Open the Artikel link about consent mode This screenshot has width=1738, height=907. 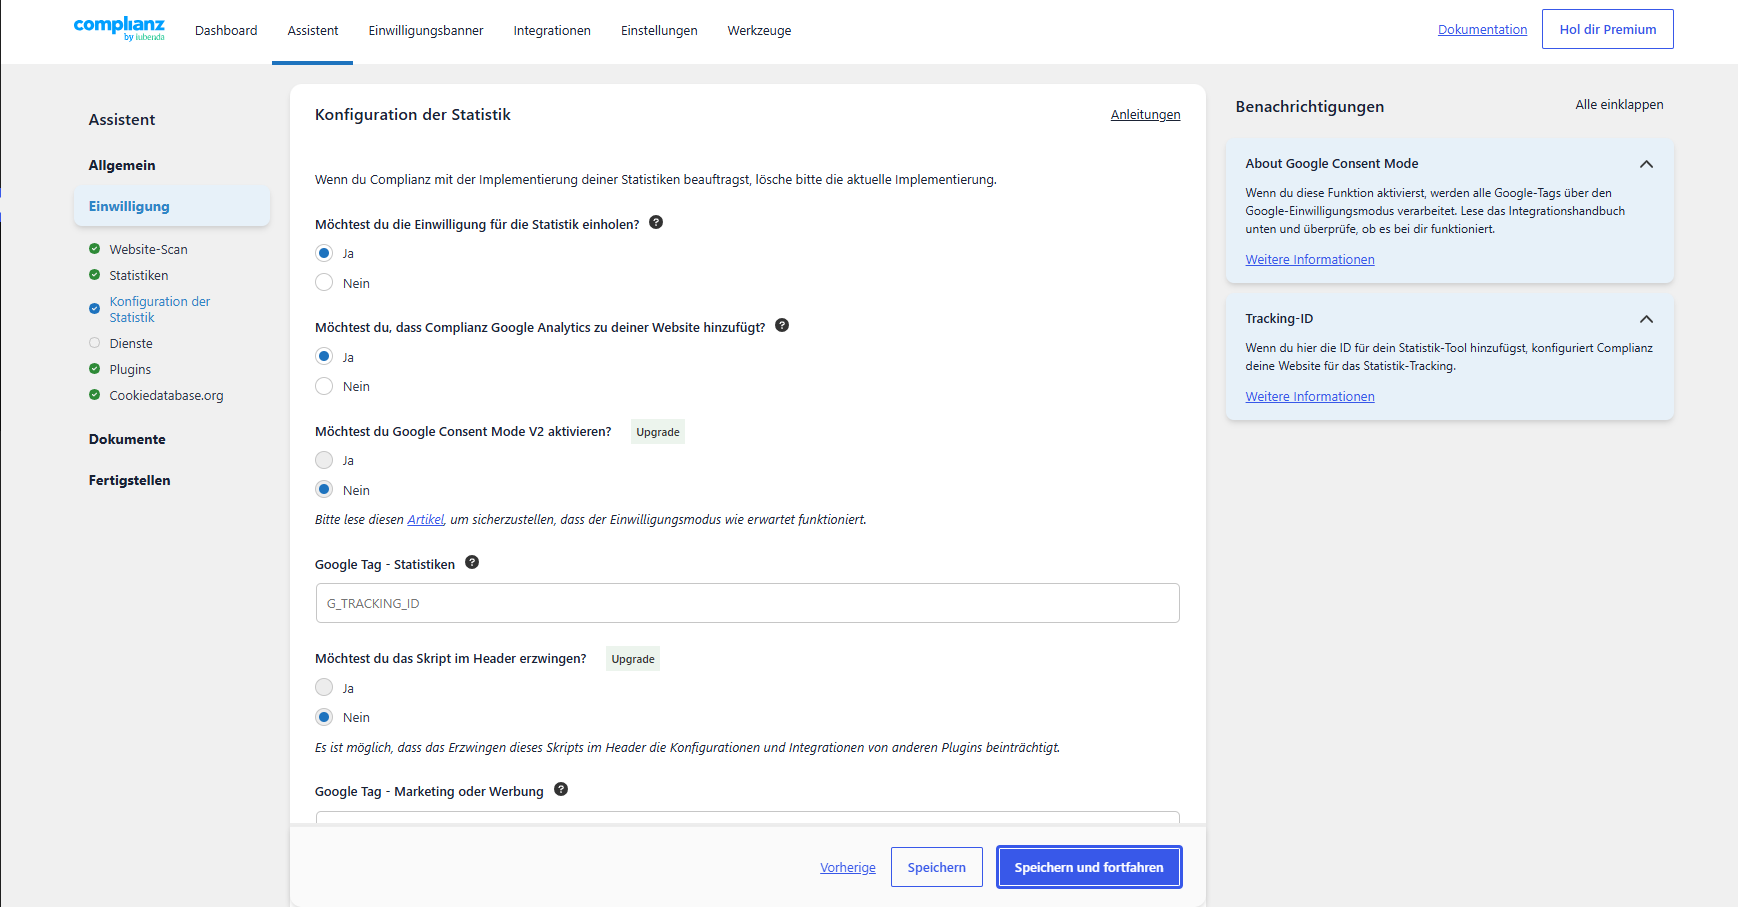pos(425,520)
